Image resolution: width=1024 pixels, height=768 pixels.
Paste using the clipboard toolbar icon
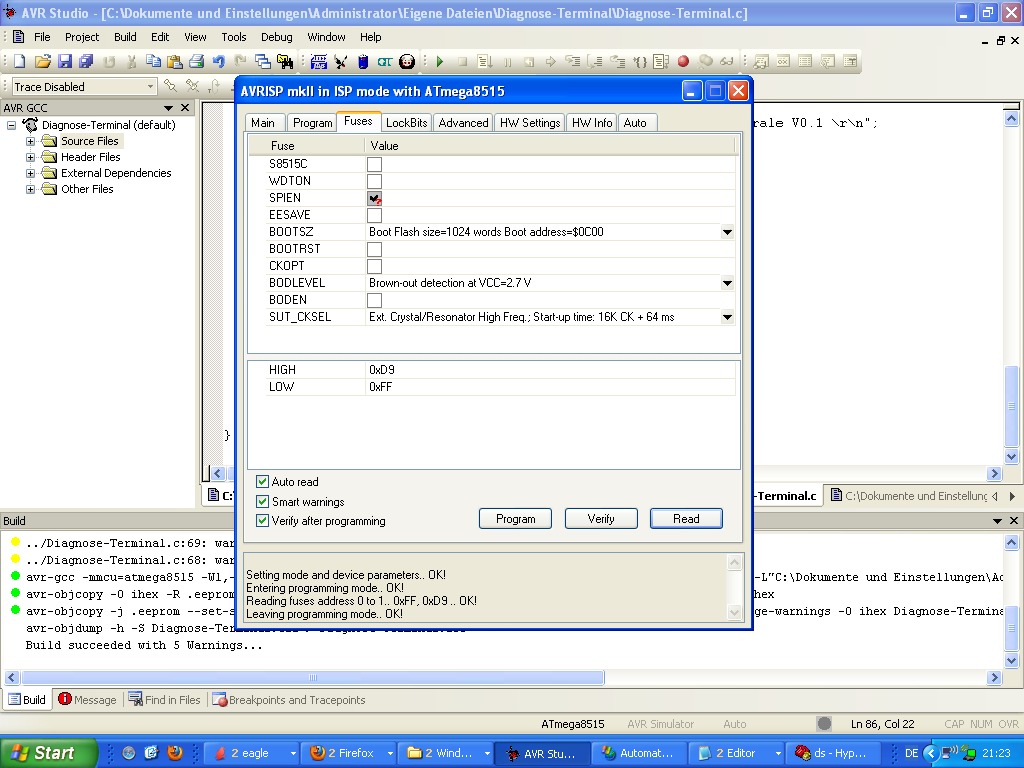point(174,61)
